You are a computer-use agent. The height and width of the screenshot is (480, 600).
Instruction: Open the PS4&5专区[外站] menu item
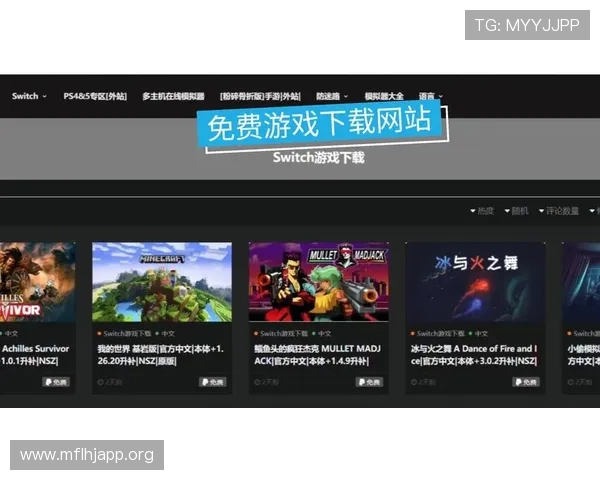tap(95, 96)
